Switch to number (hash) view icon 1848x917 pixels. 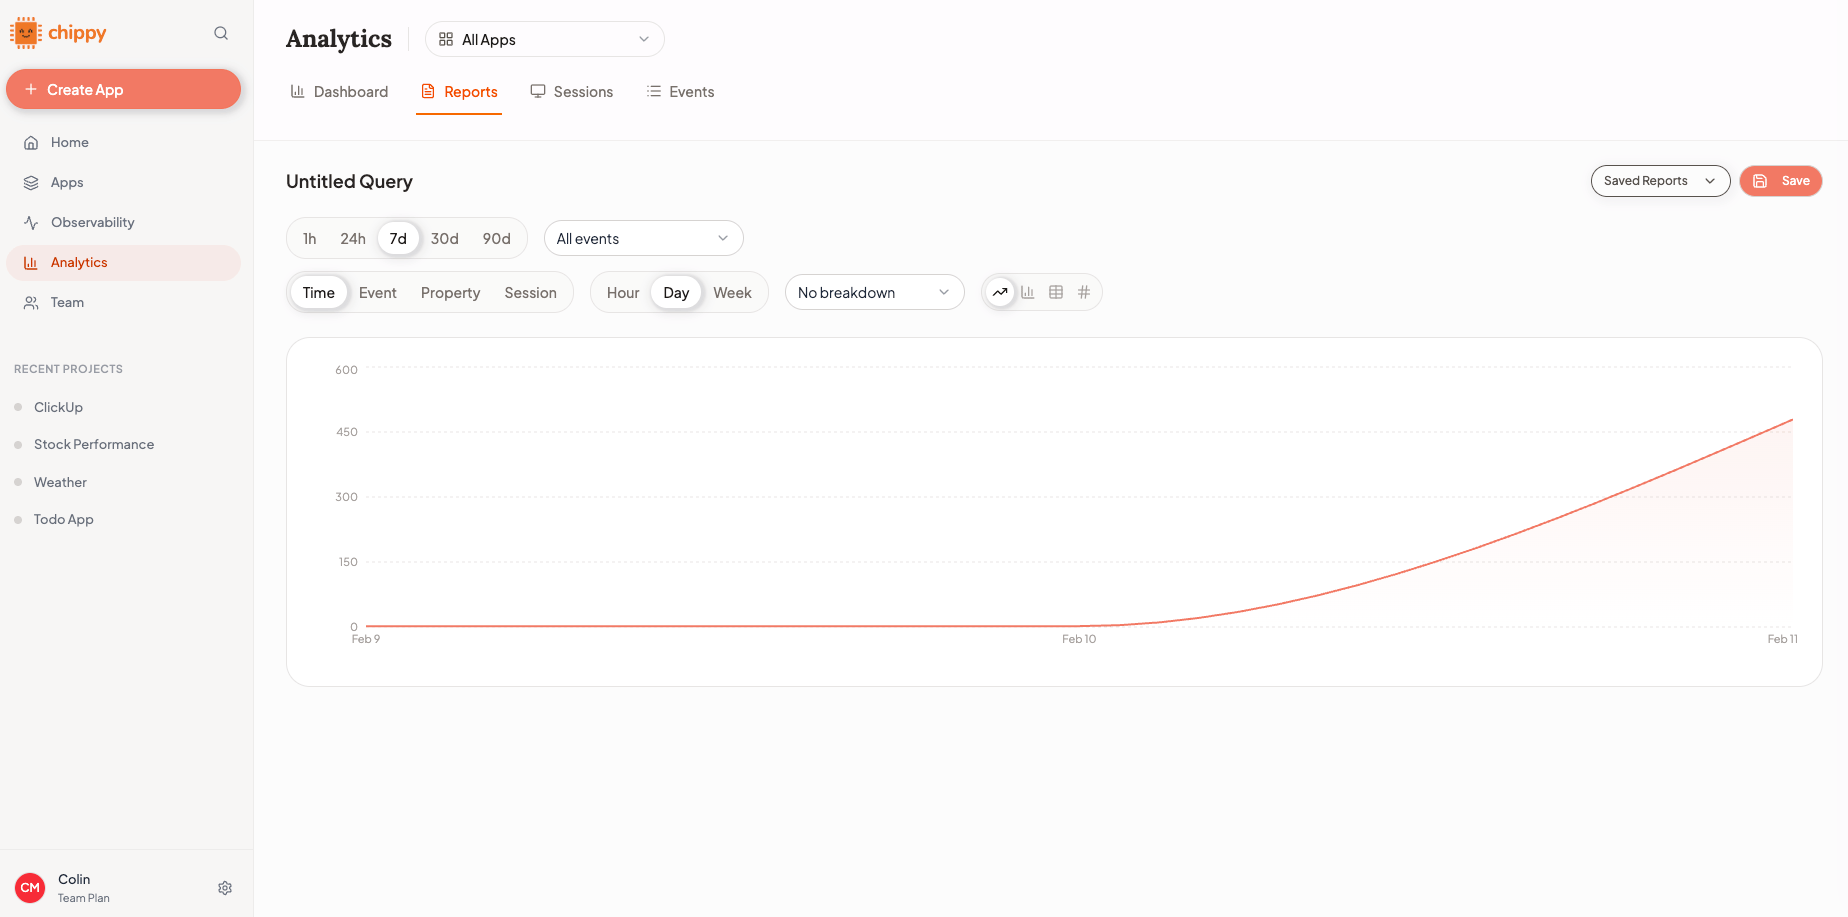coord(1084,292)
